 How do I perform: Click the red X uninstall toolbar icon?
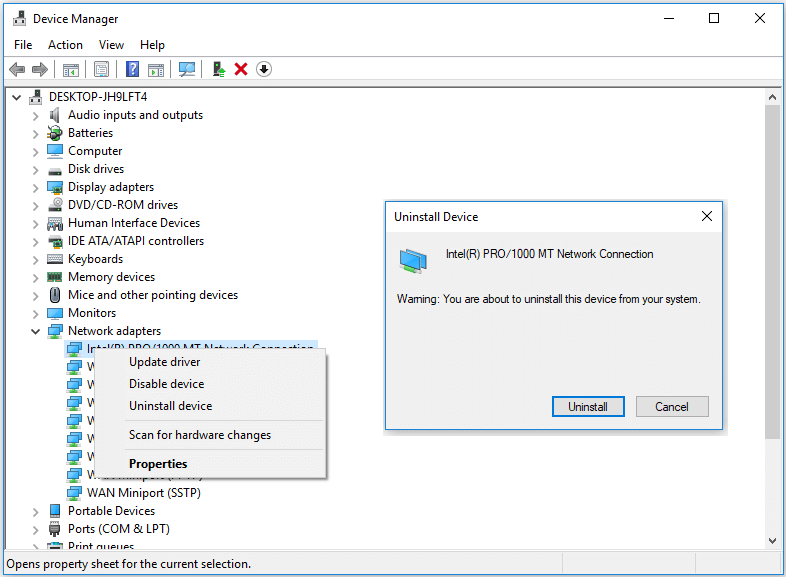[241, 69]
